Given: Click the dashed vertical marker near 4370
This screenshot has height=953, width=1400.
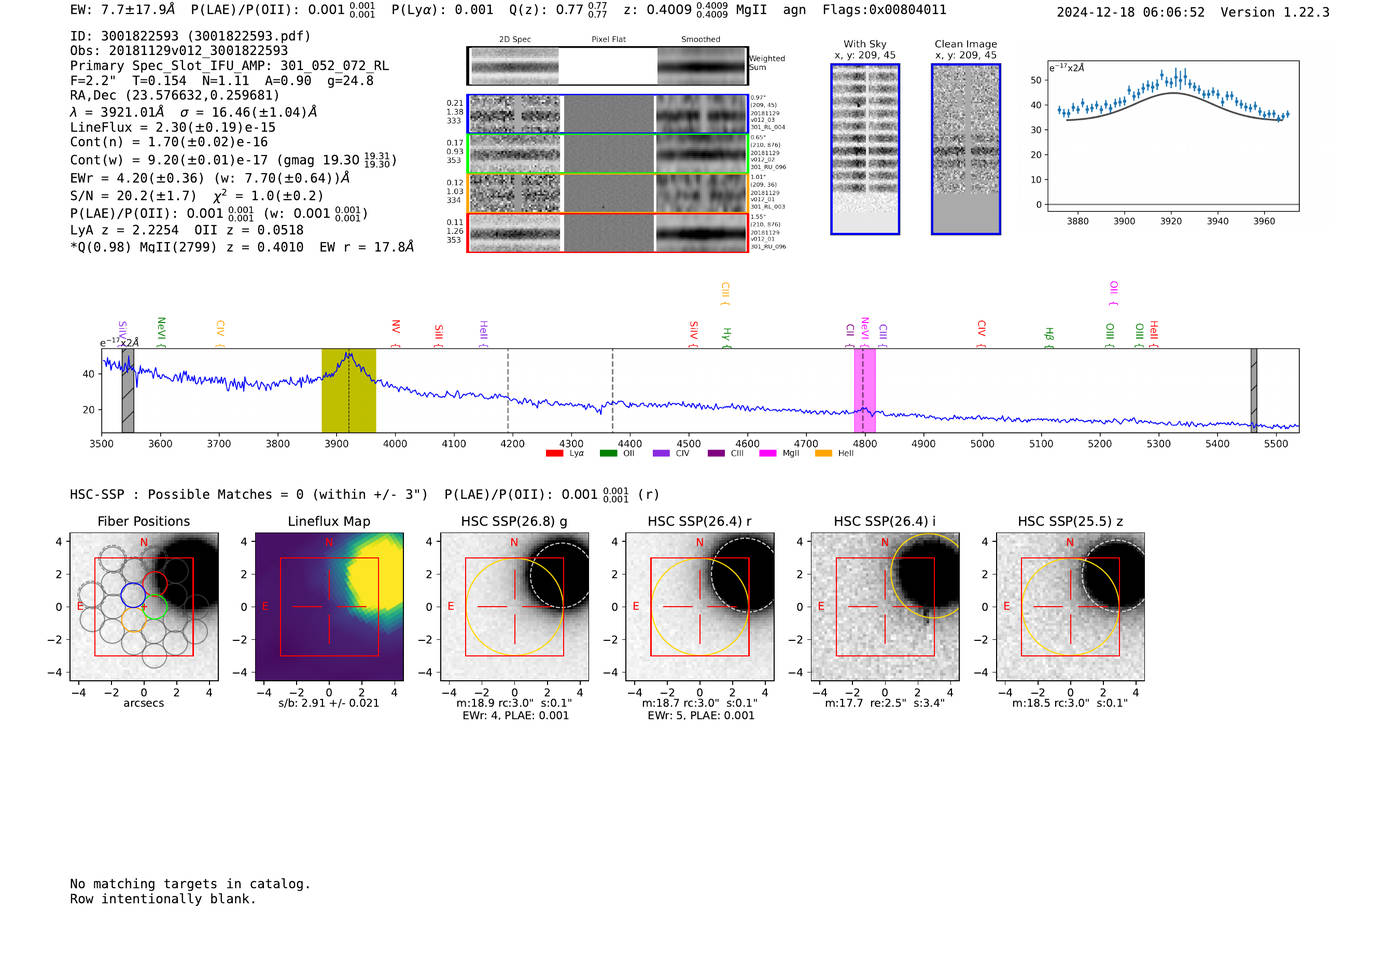Looking at the screenshot, I should (x=613, y=391).
